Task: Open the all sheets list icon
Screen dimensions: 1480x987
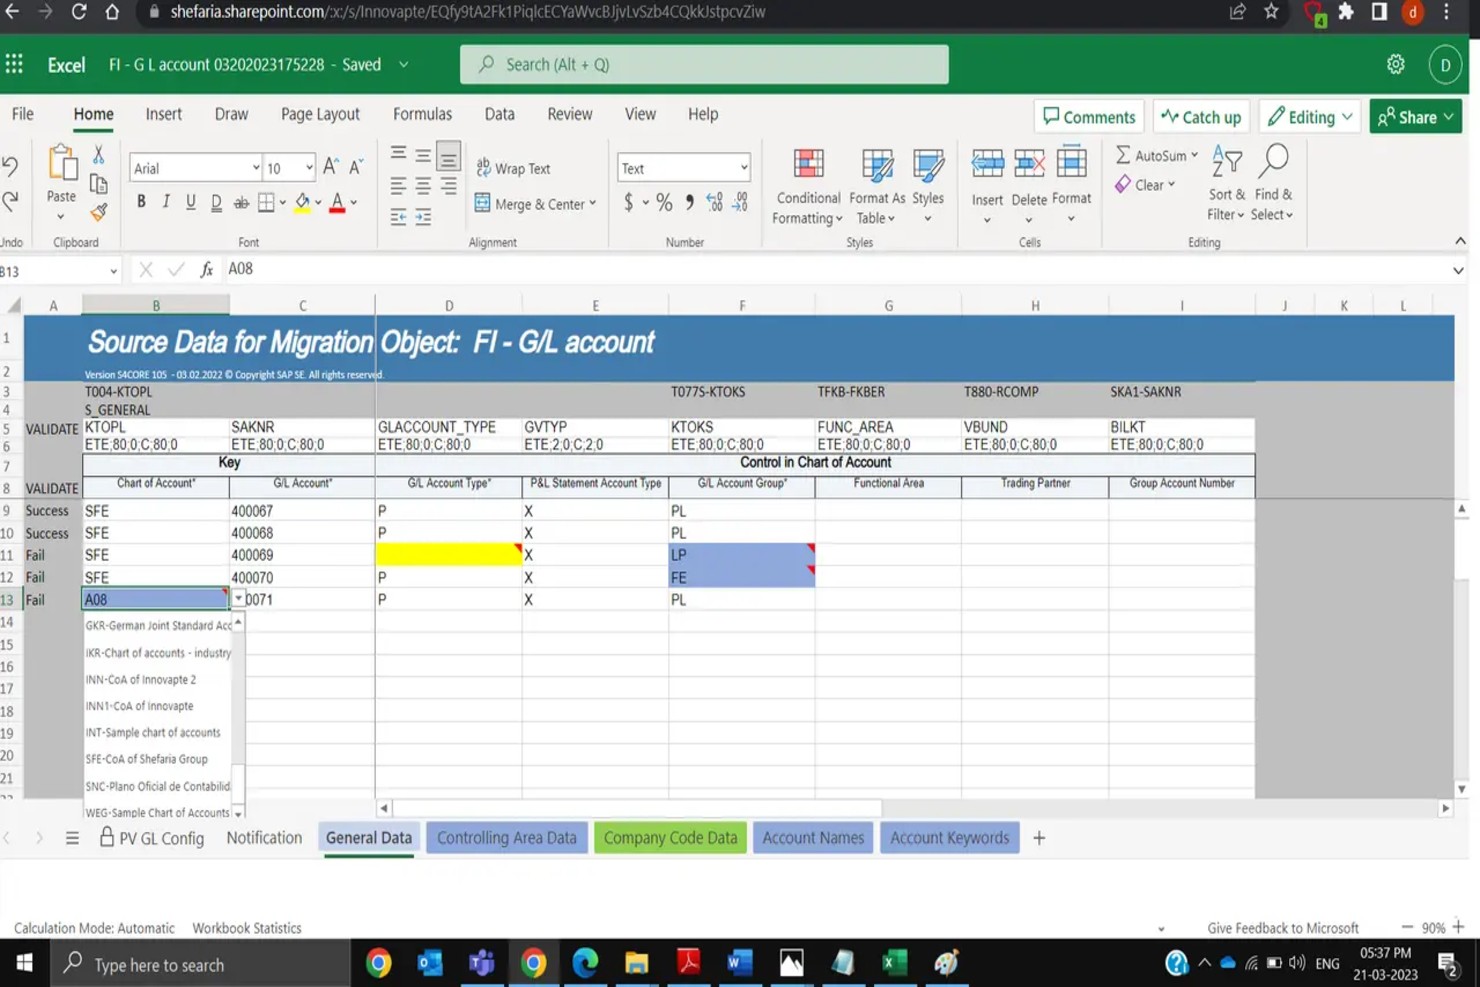Action: tap(72, 838)
